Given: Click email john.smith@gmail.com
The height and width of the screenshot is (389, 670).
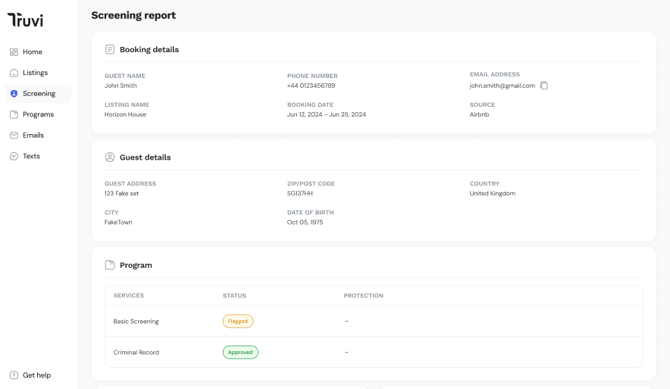Looking at the screenshot, I should point(502,85).
